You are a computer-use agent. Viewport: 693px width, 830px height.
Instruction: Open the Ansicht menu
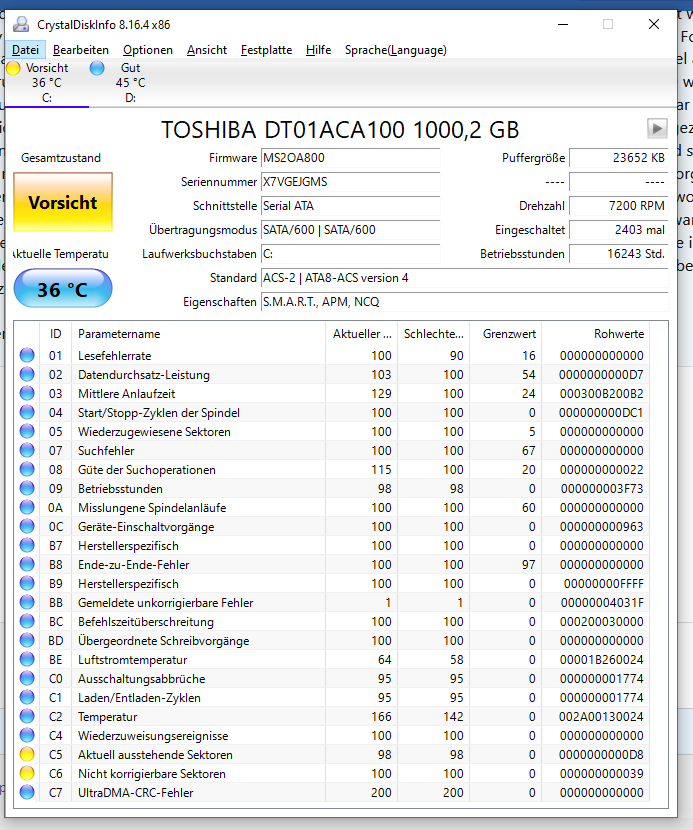point(206,50)
